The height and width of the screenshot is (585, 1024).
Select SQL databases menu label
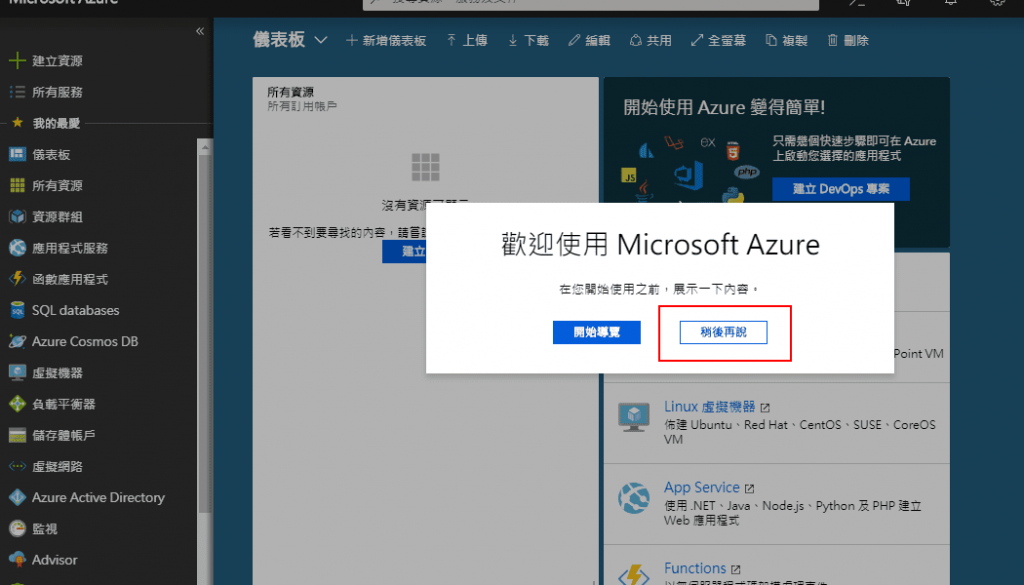(76, 310)
